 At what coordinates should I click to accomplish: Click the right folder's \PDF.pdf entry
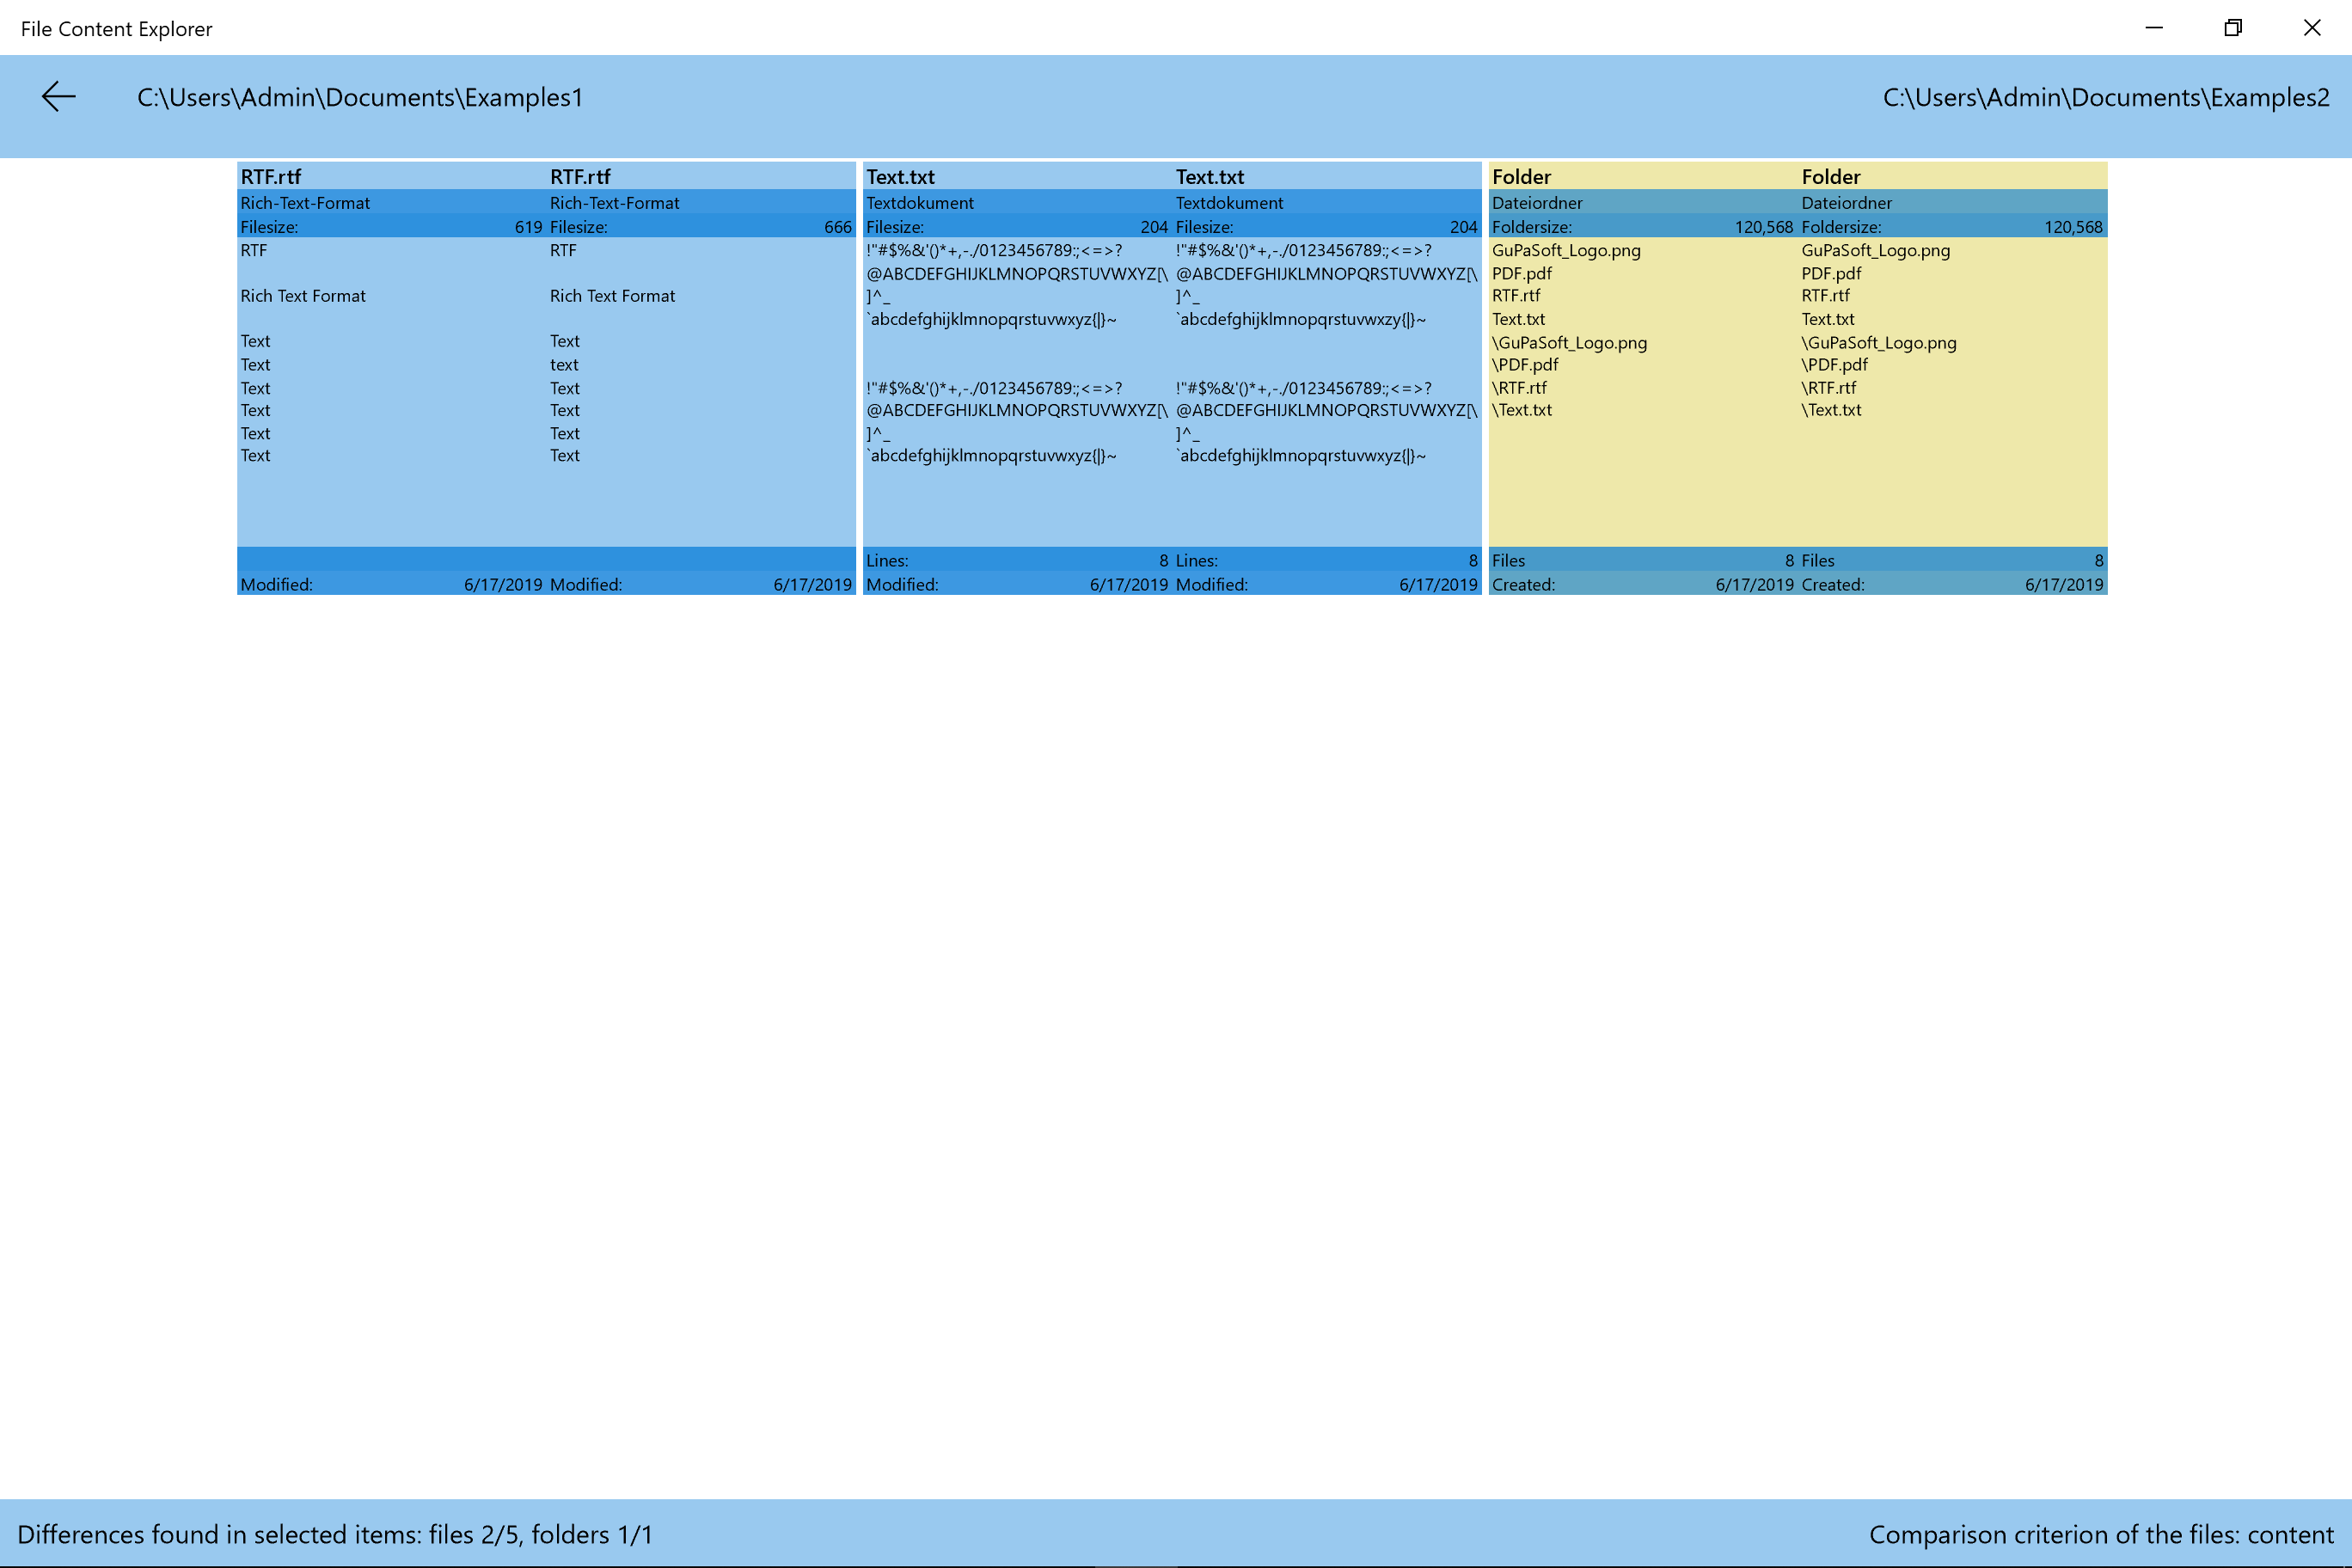(1834, 365)
